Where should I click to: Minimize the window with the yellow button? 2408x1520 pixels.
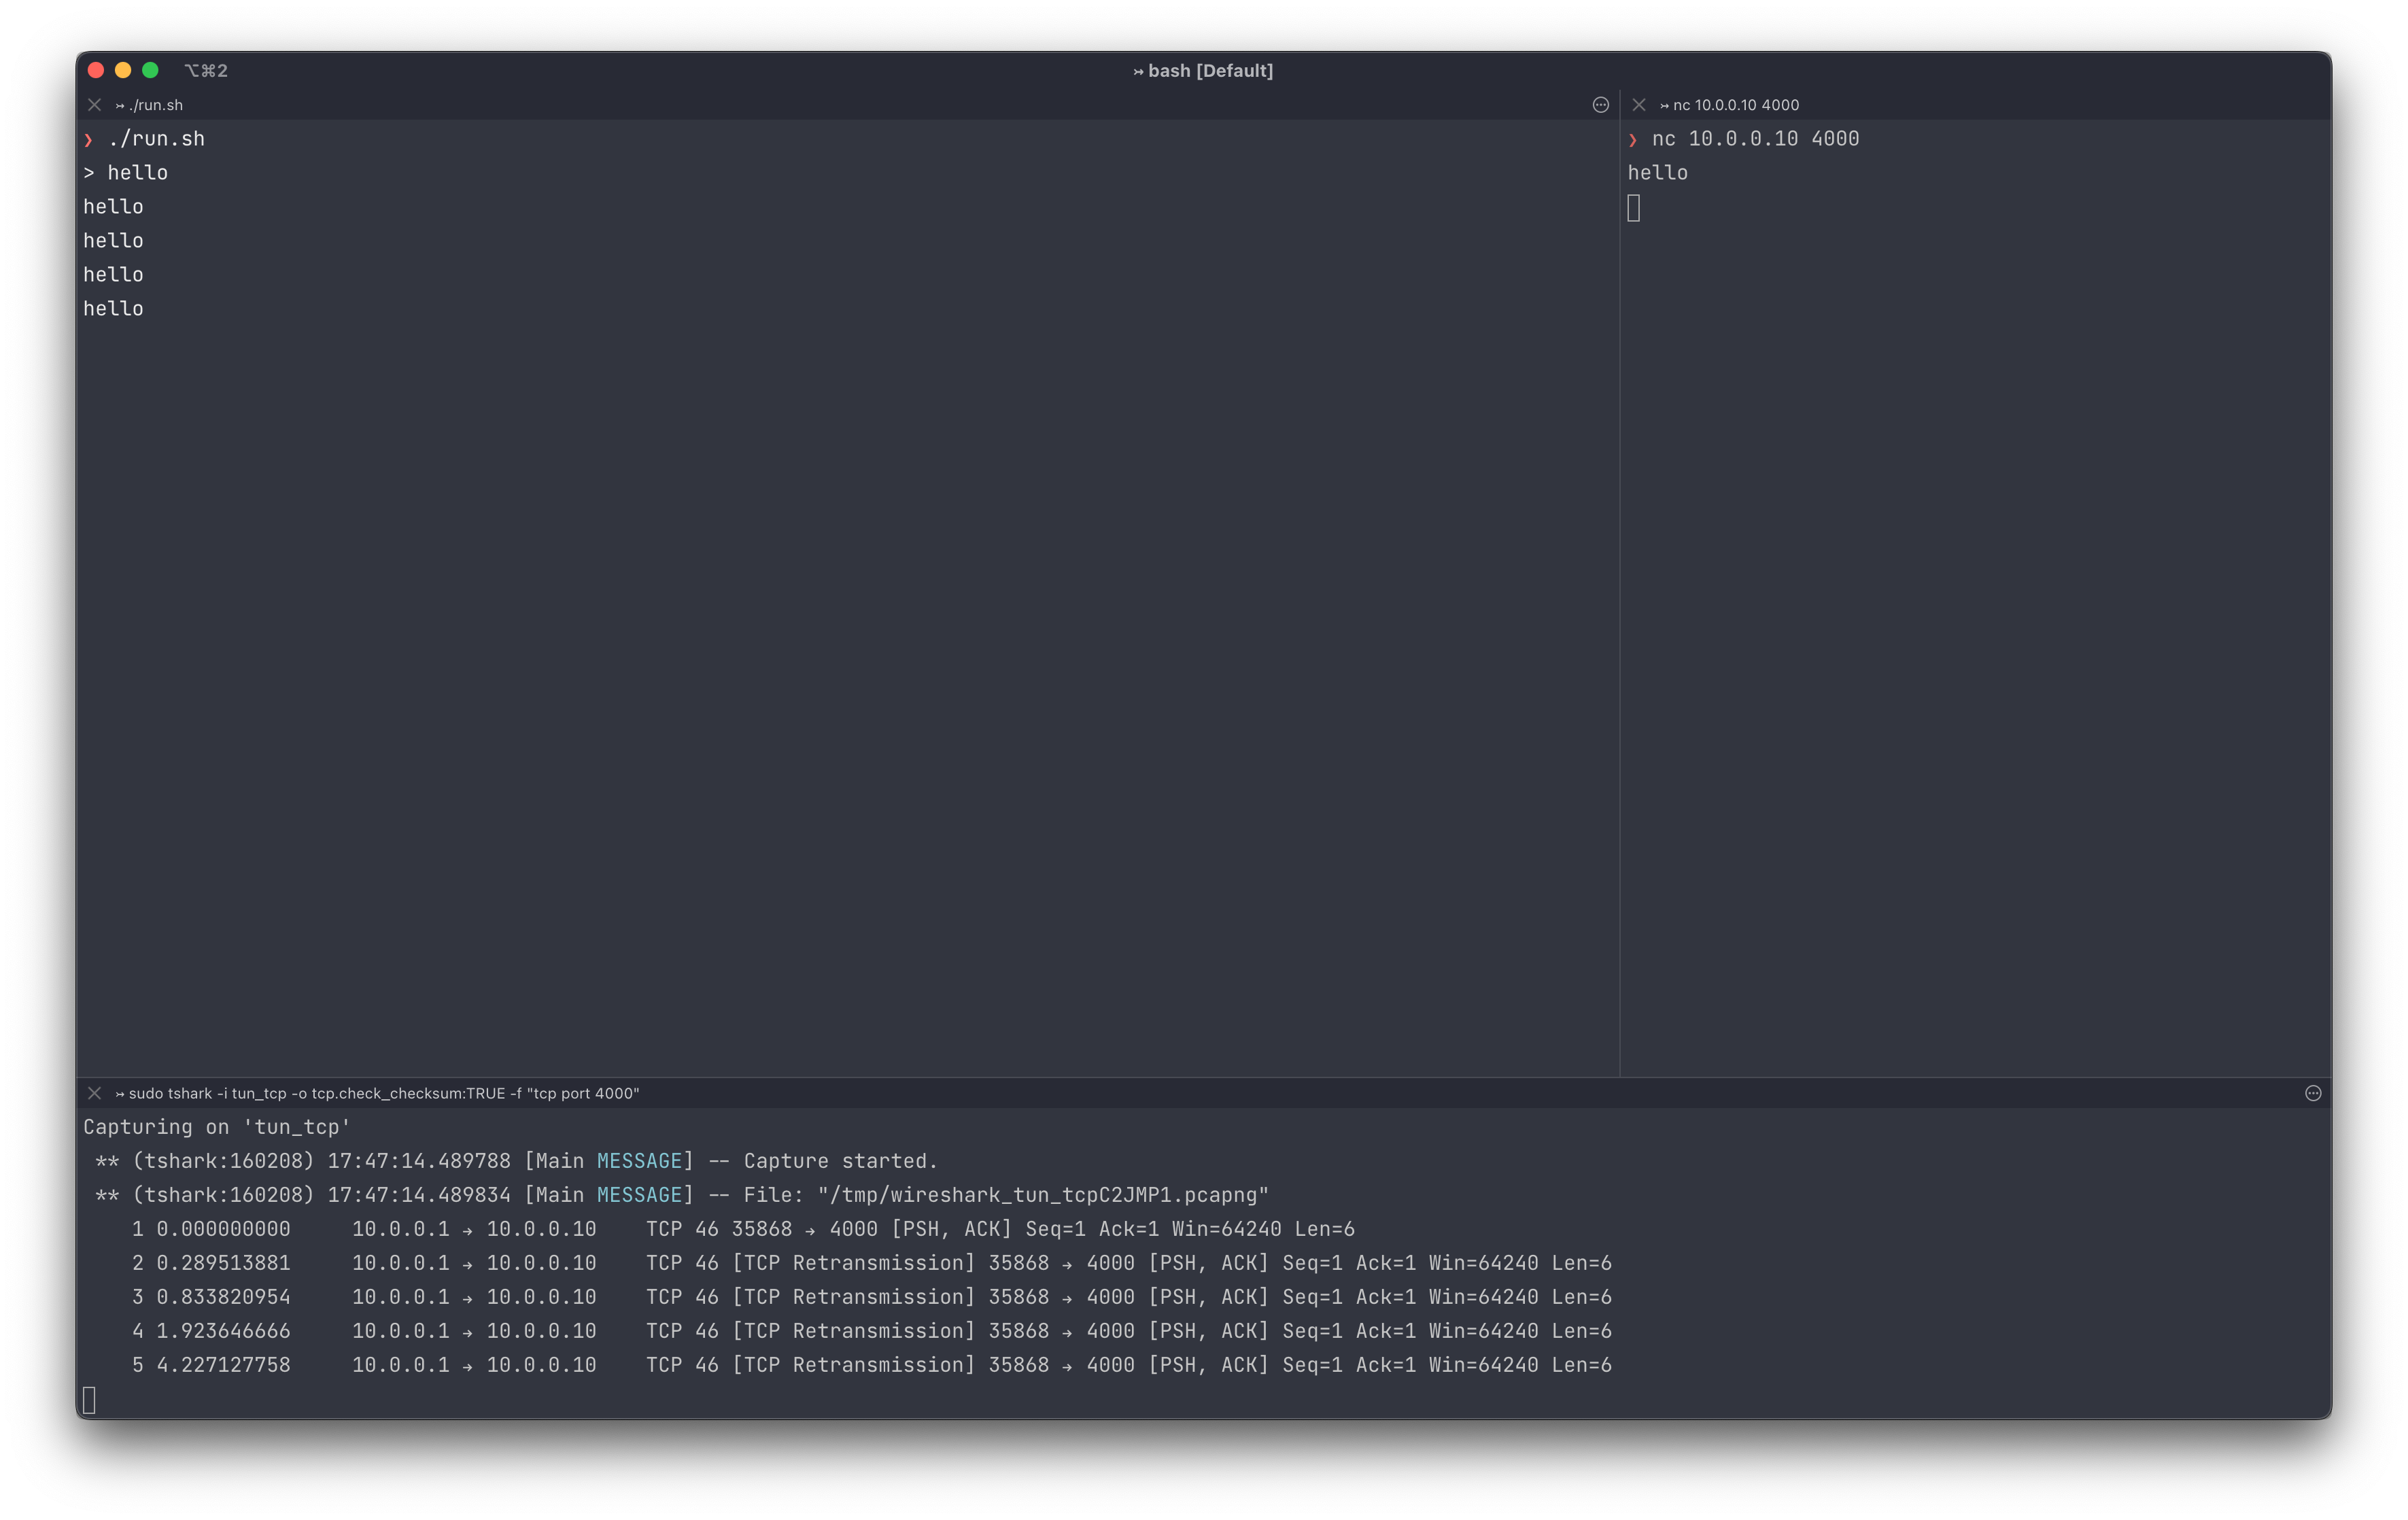(x=123, y=70)
